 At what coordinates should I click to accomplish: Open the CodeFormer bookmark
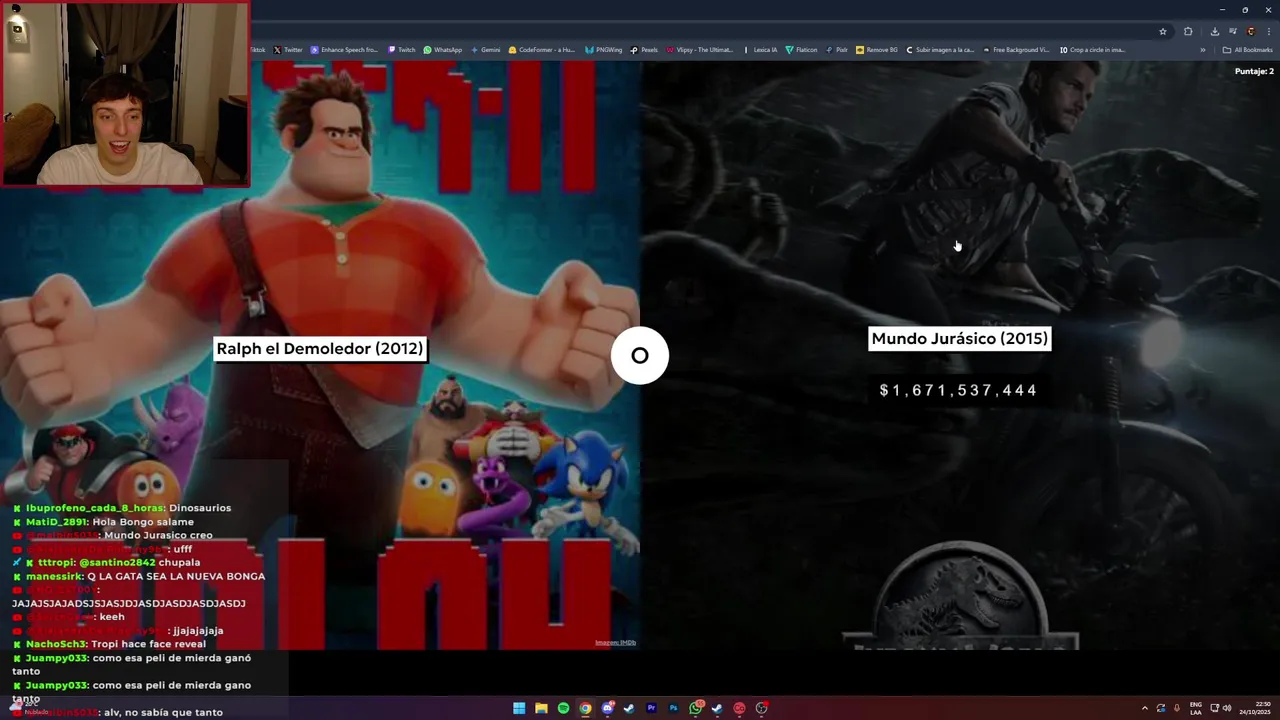(542, 50)
